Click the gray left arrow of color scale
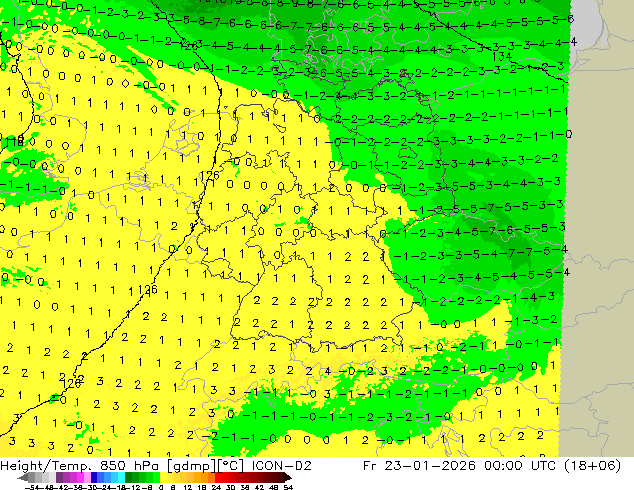634x490 pixels. point(22,477)
